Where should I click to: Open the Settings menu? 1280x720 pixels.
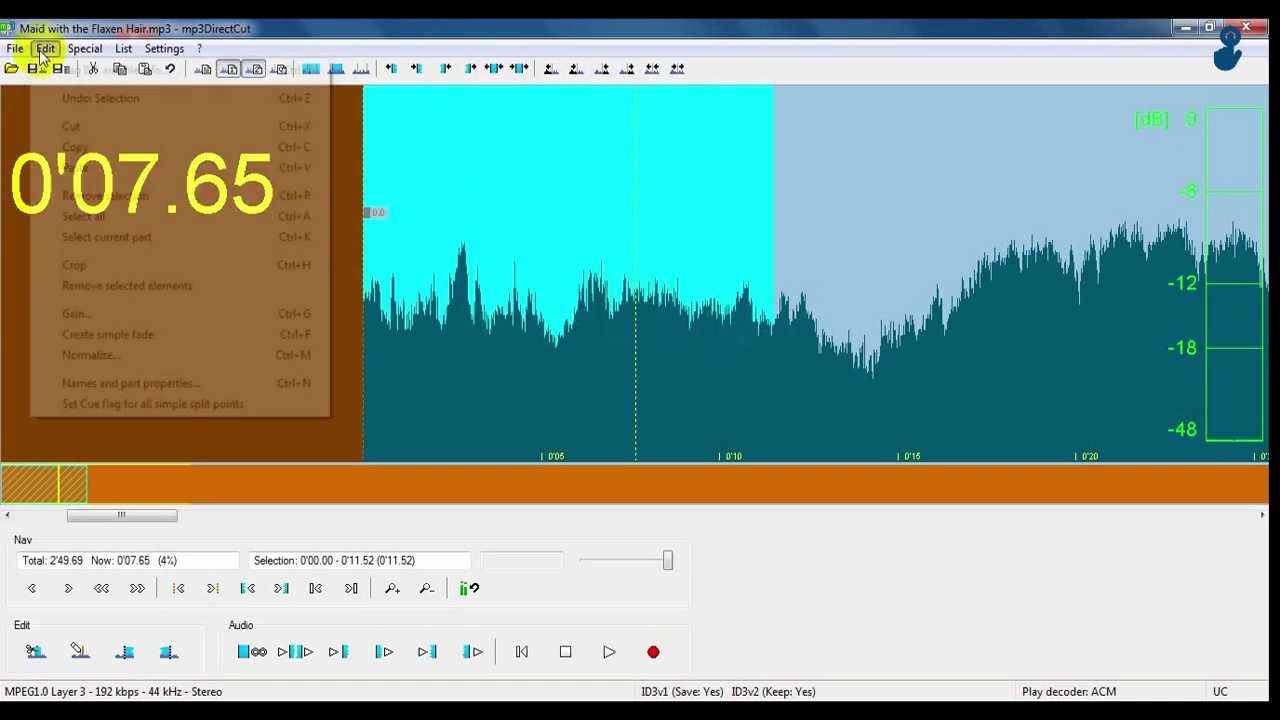[164, 48]
